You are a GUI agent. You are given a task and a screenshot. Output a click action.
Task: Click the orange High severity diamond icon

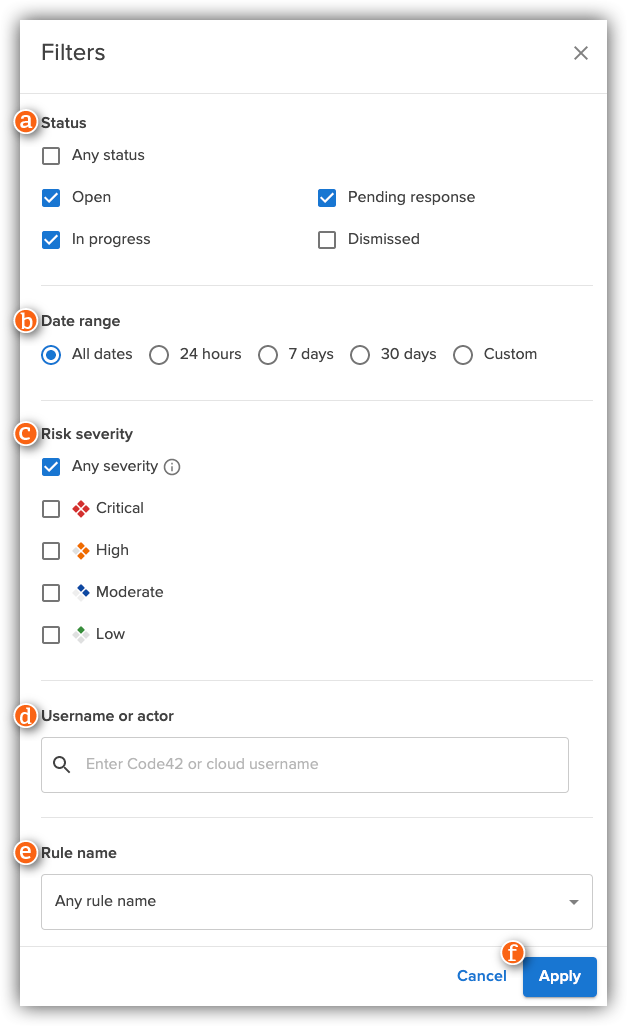(80, 550)
